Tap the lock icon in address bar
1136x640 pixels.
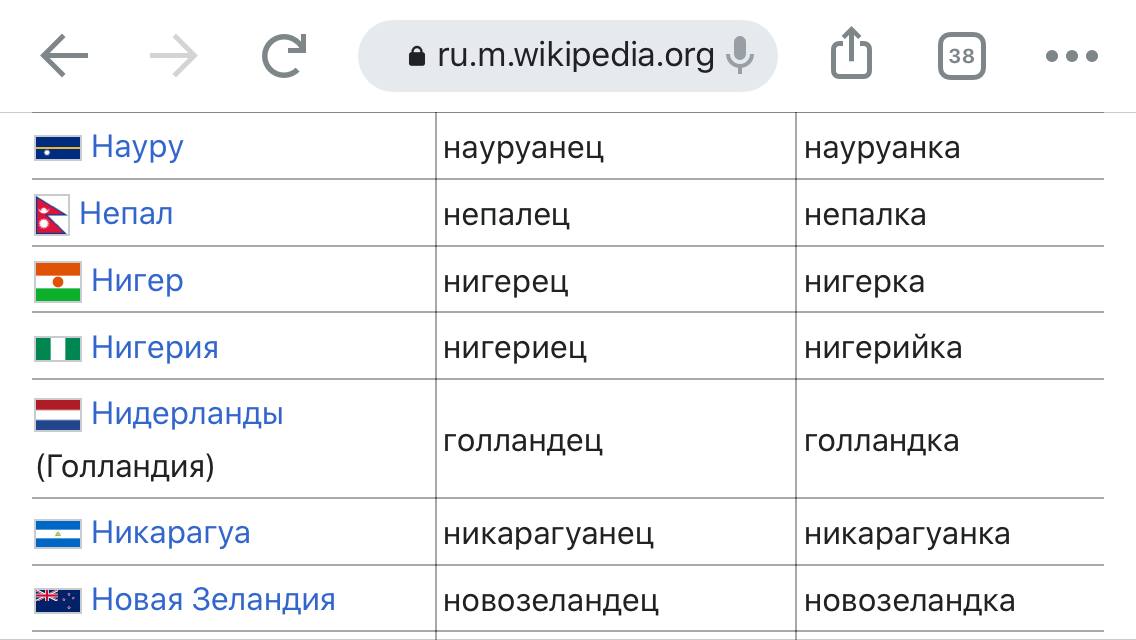pos(417,57)
